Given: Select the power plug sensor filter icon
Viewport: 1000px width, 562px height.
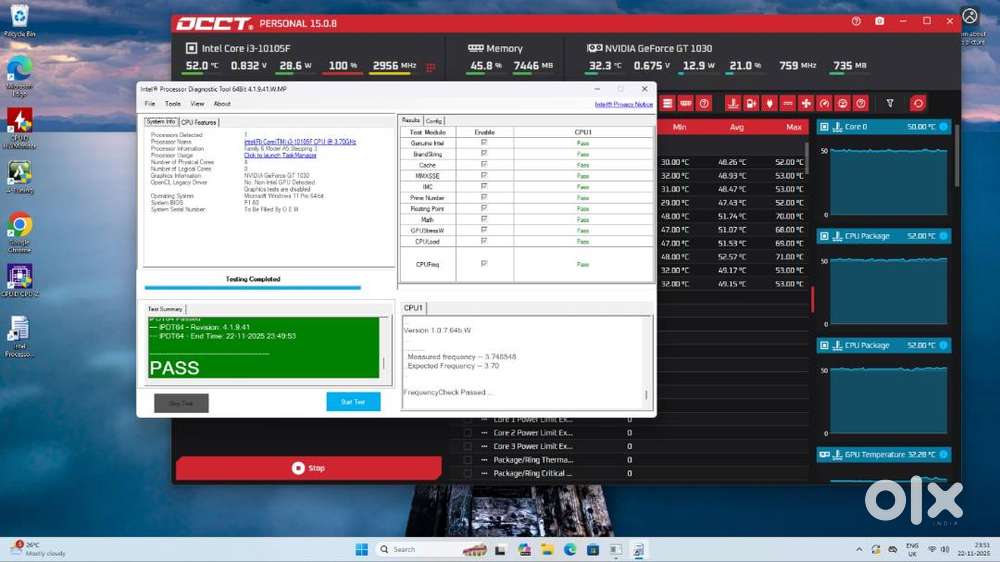Looking at the screenshot, I should pyautogui.click(x=751, y=103).
